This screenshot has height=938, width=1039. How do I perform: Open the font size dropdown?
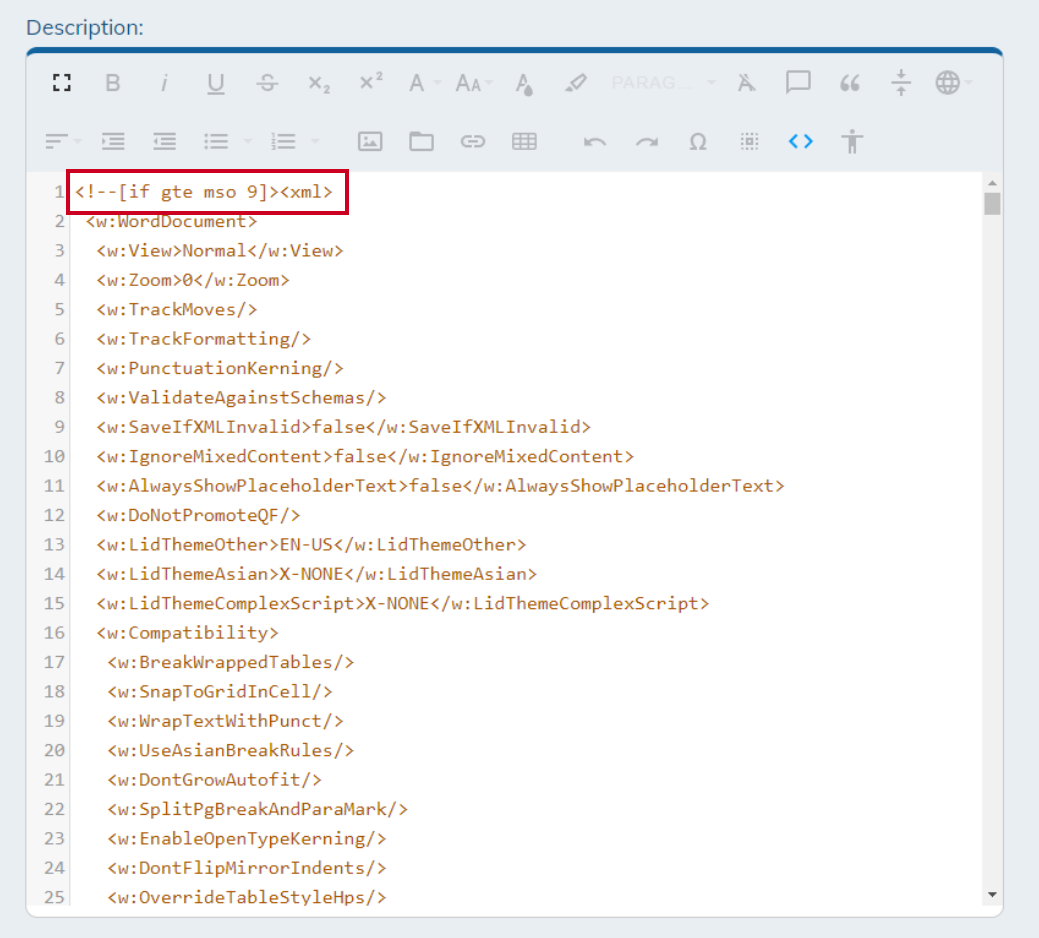[x=474, y=83]
